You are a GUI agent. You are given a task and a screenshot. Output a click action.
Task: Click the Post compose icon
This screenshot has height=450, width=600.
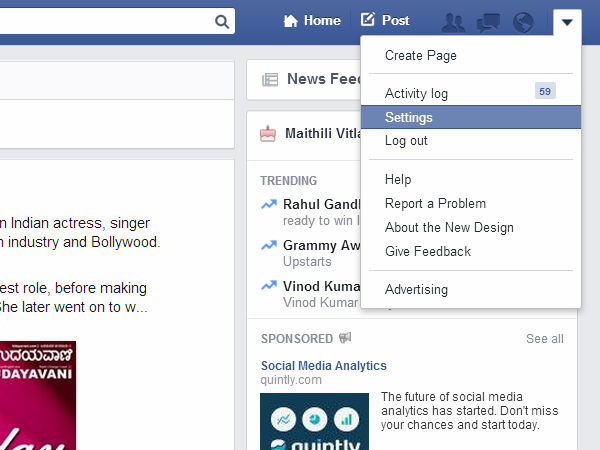coord(367,19)
